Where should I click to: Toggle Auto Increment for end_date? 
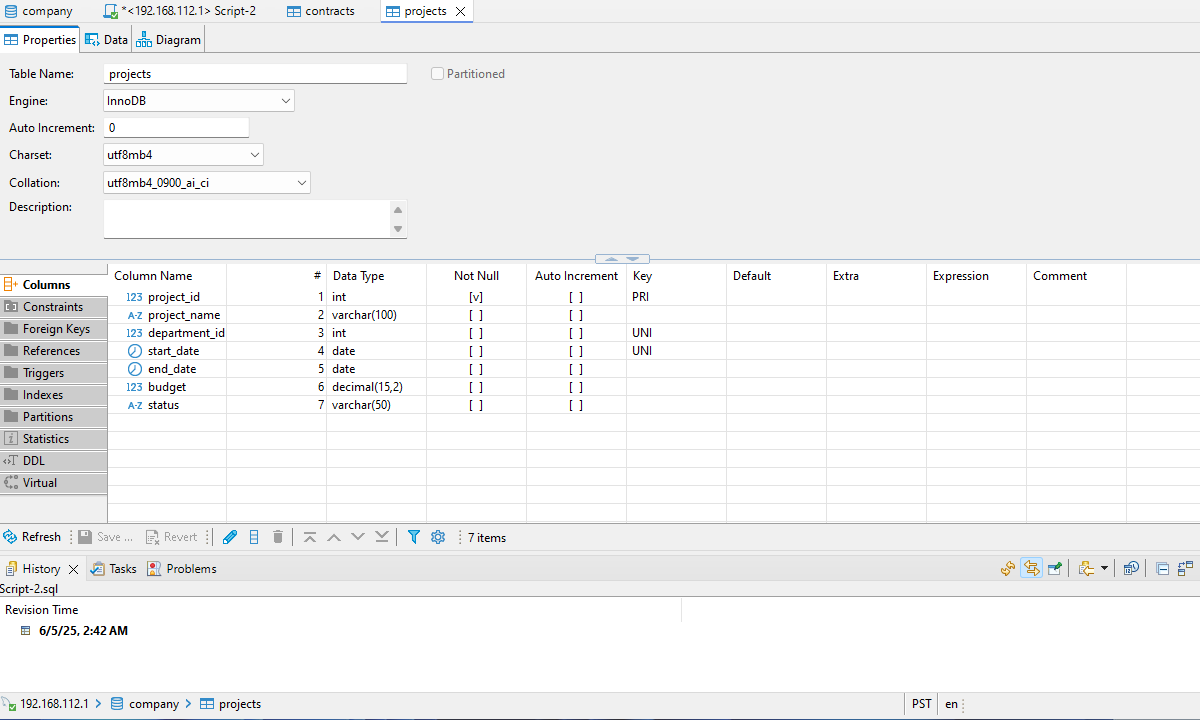point(576,369)
